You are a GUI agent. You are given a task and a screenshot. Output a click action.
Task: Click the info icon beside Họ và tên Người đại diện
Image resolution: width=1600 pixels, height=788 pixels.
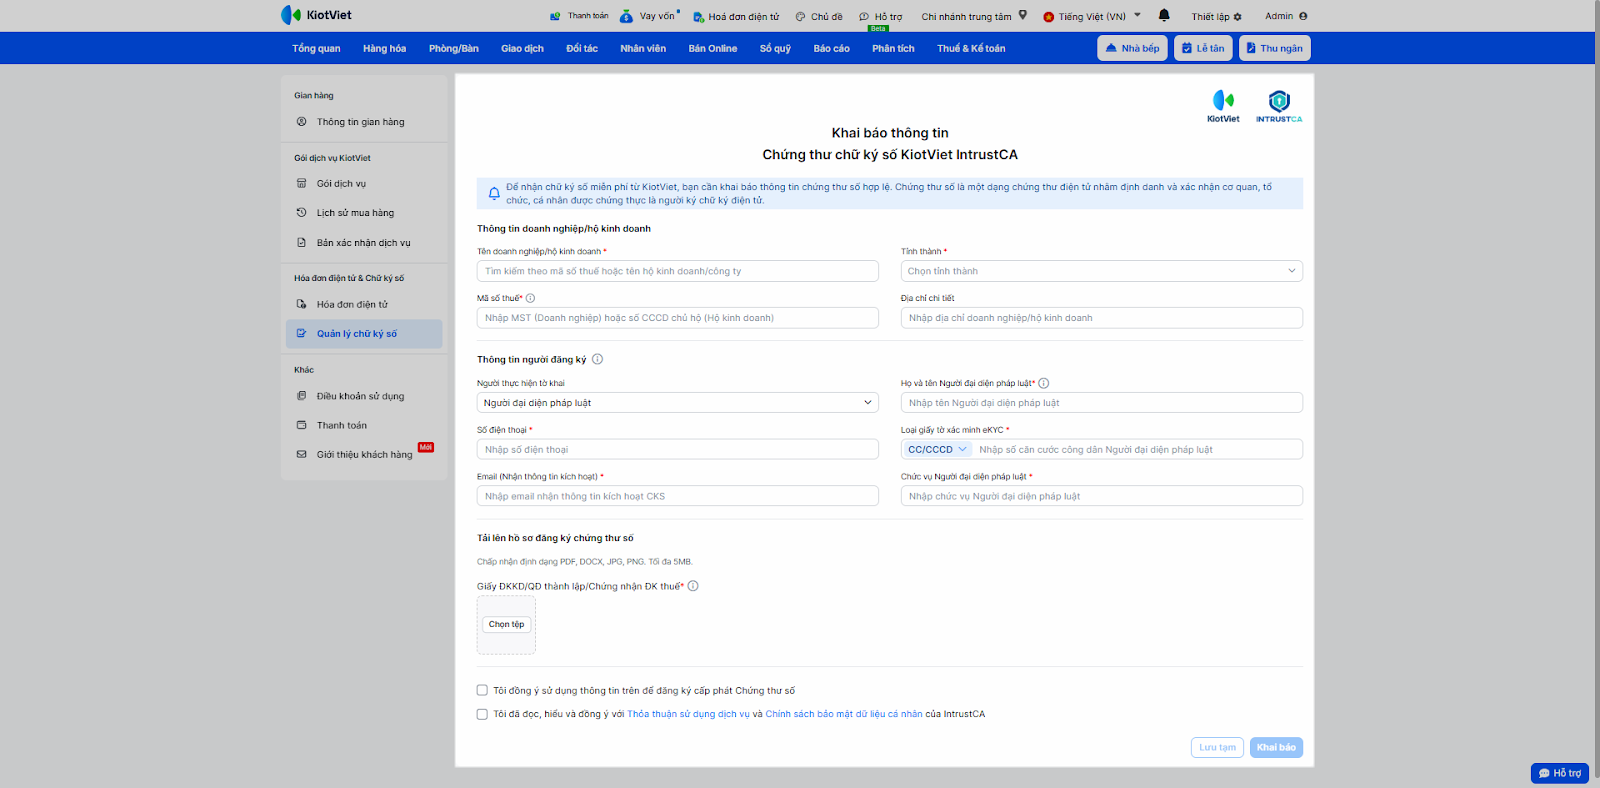(x=1043, y=383)
